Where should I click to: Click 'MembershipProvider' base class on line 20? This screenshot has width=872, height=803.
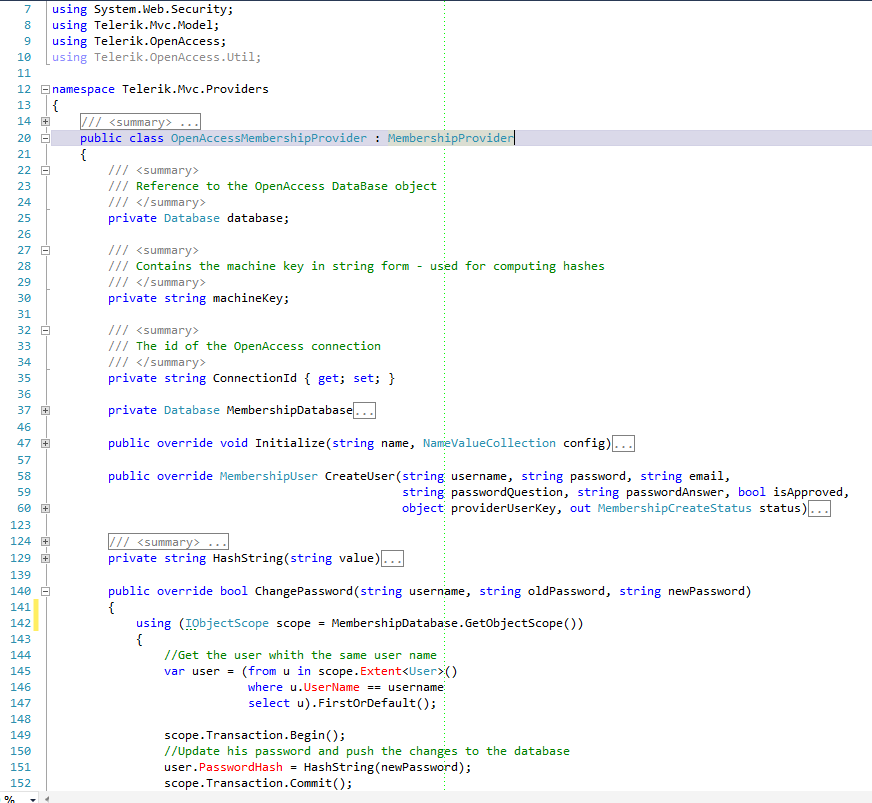tap(450, 138)
